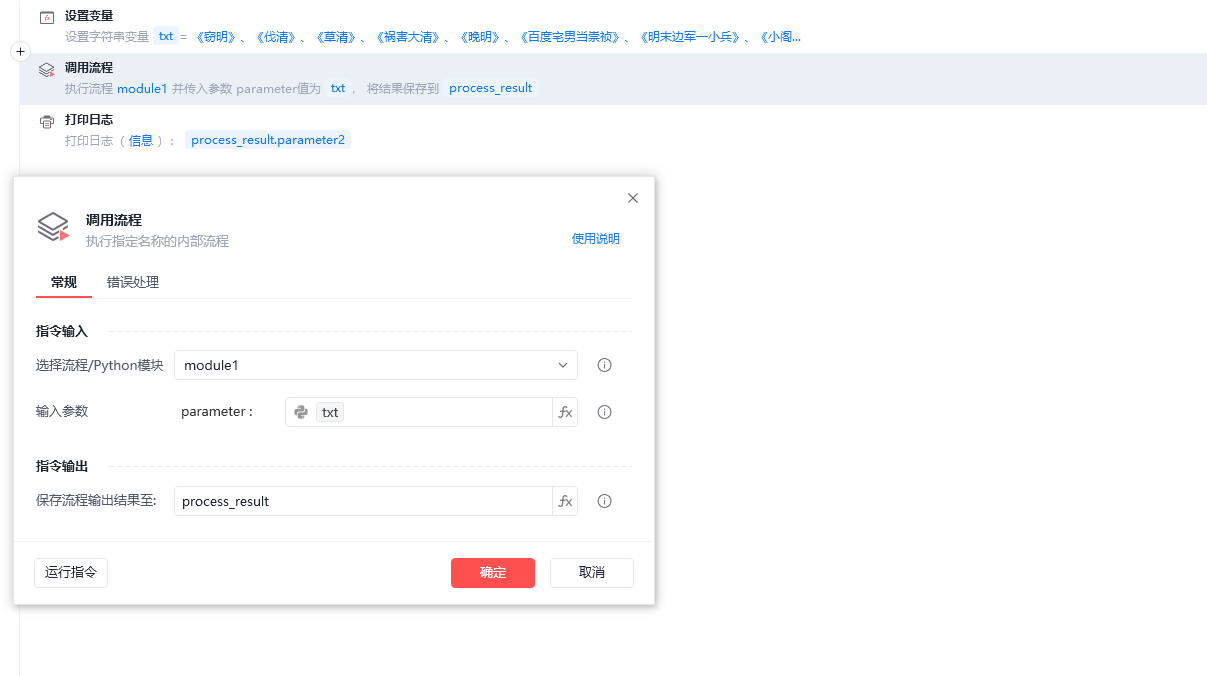Click the 调用流程 step icon in list
This screenshot has height=676, width=1207.
pos(46,70)
